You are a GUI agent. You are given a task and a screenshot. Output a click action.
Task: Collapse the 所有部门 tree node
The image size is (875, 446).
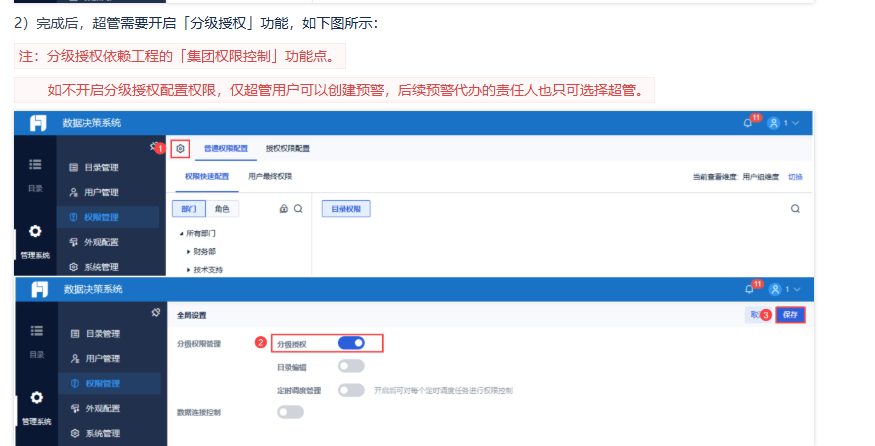coord(181,233)
